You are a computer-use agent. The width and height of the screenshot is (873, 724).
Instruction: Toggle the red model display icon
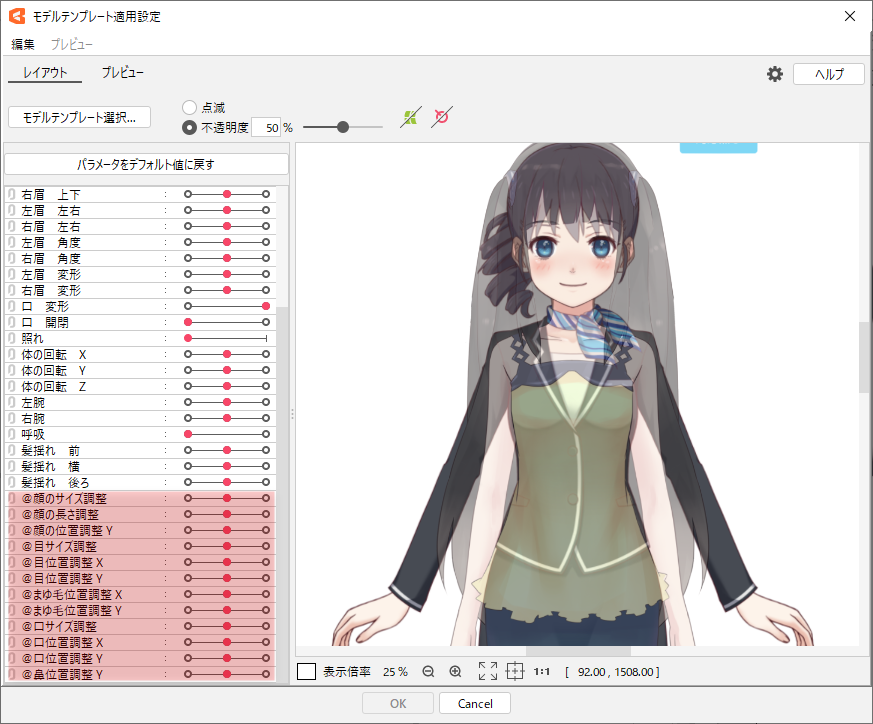click(442, 117)
